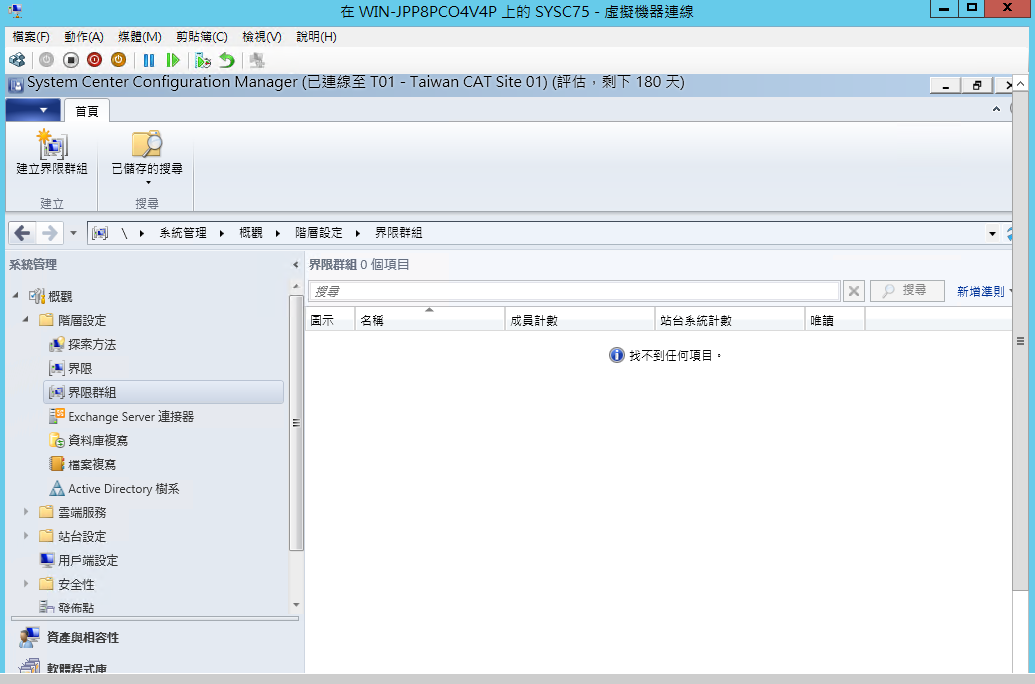Expand the 雲端服務 tree node

[x=26, y=512]
